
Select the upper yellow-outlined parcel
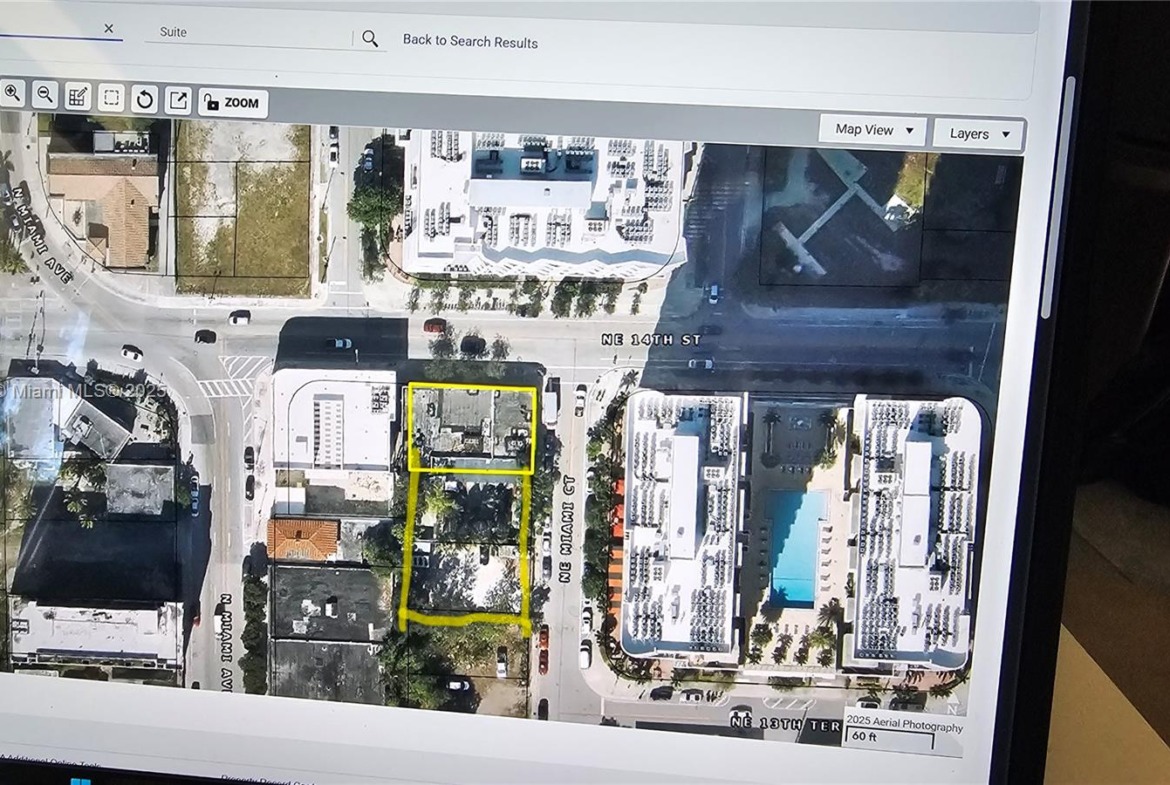[472, 428]
